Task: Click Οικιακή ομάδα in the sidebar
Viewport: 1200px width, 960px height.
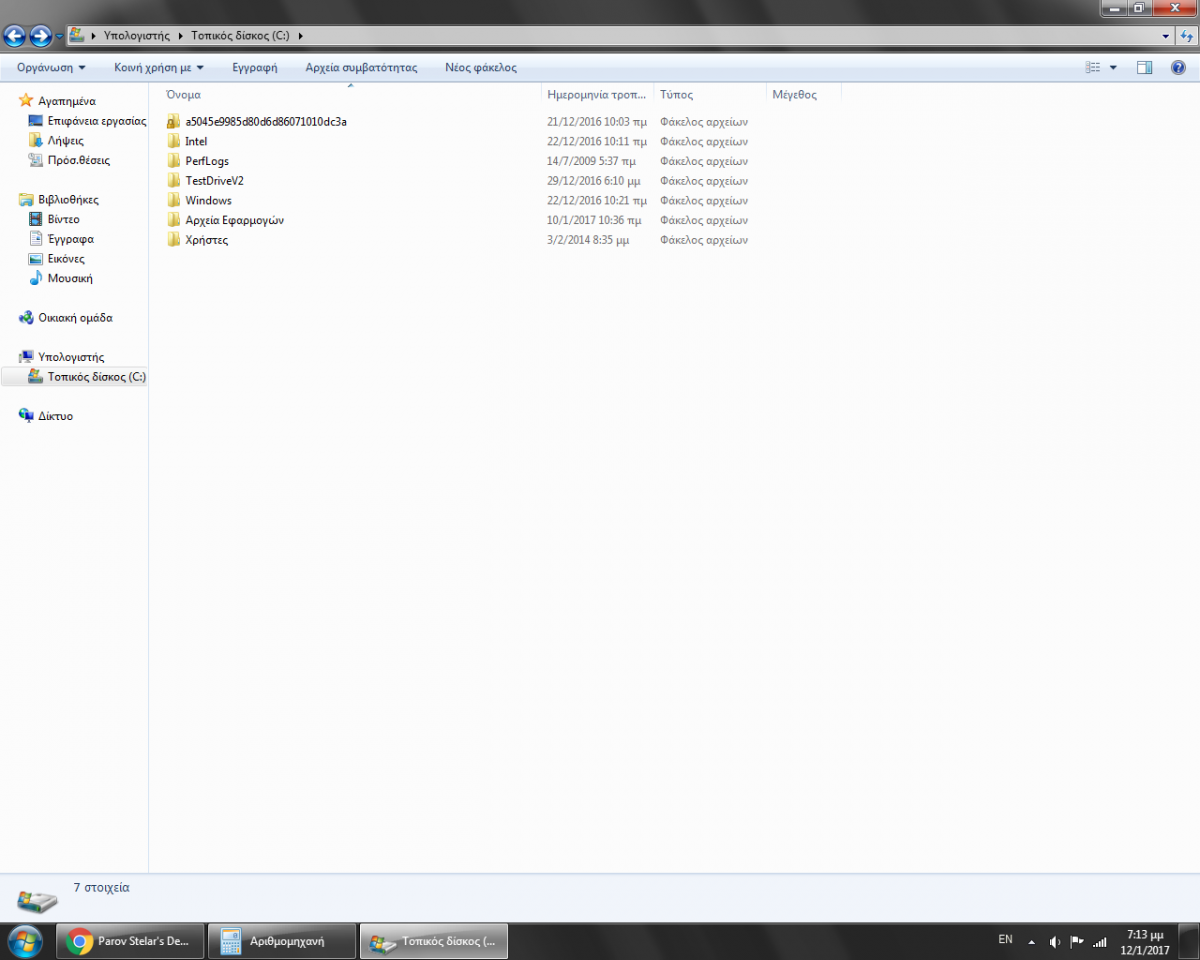Action: pyautogui.click(x=75, y=318)
